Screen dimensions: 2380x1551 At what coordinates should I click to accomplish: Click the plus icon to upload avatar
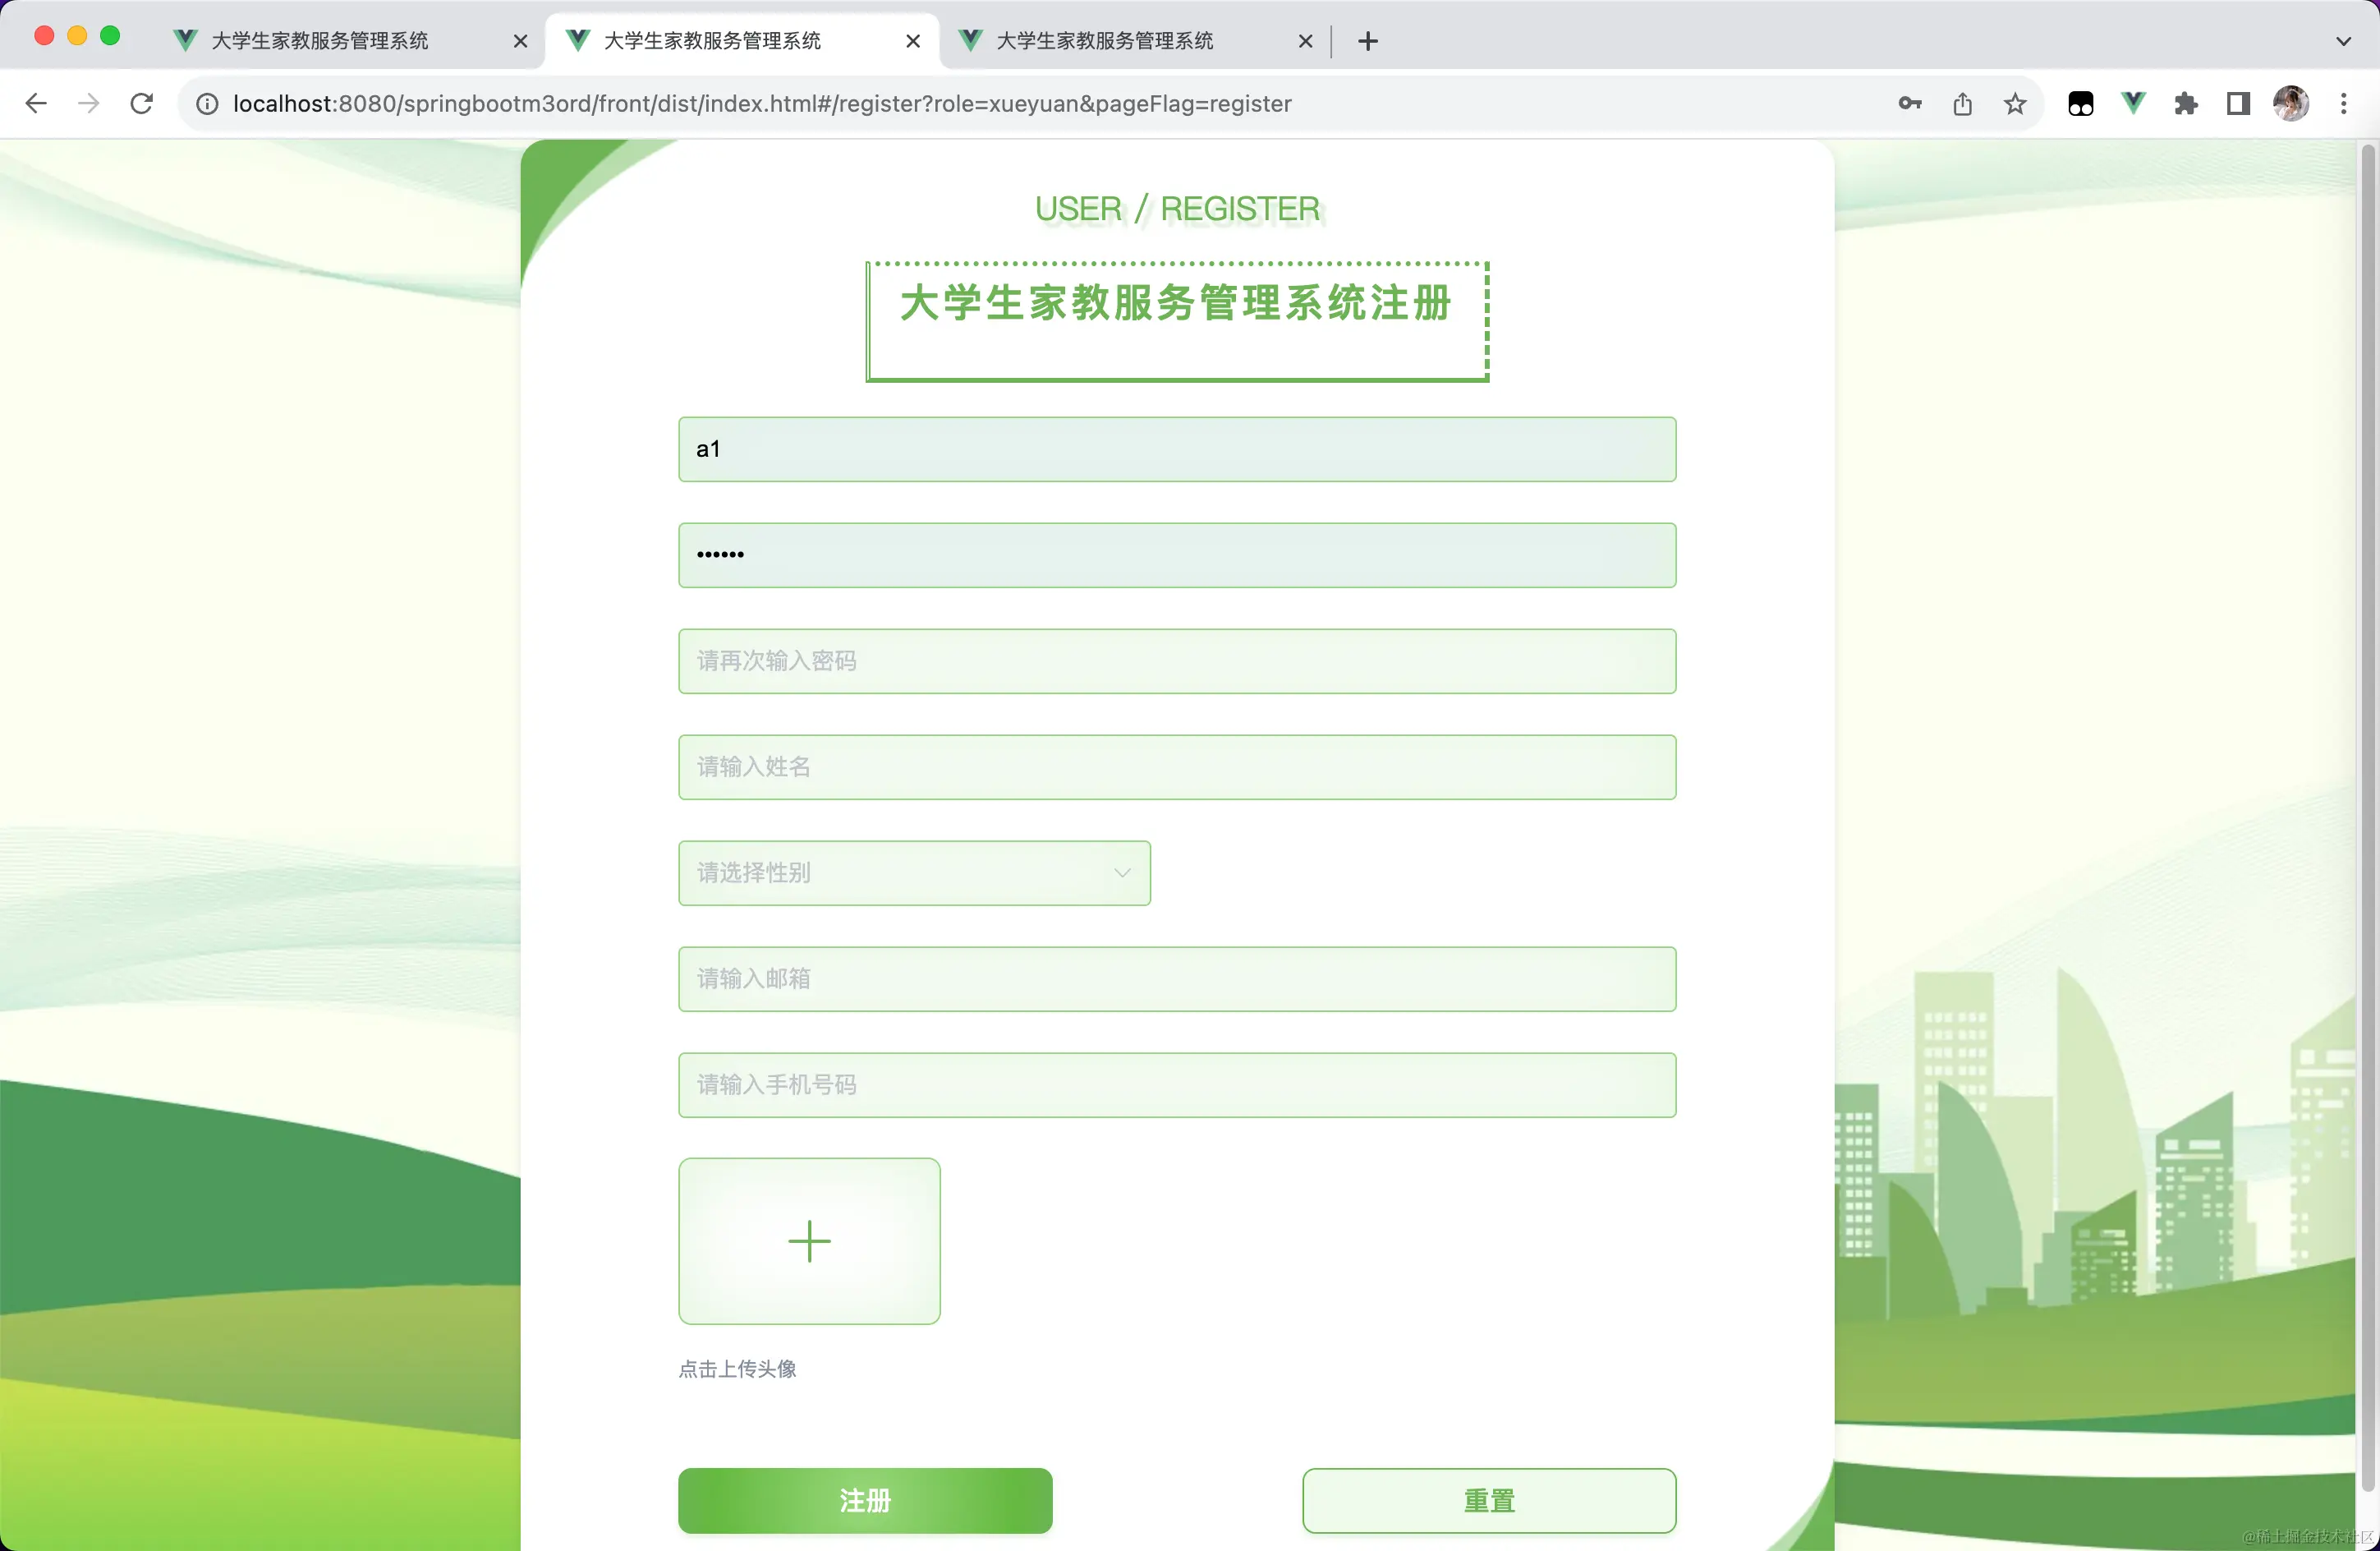point(809,1241)
